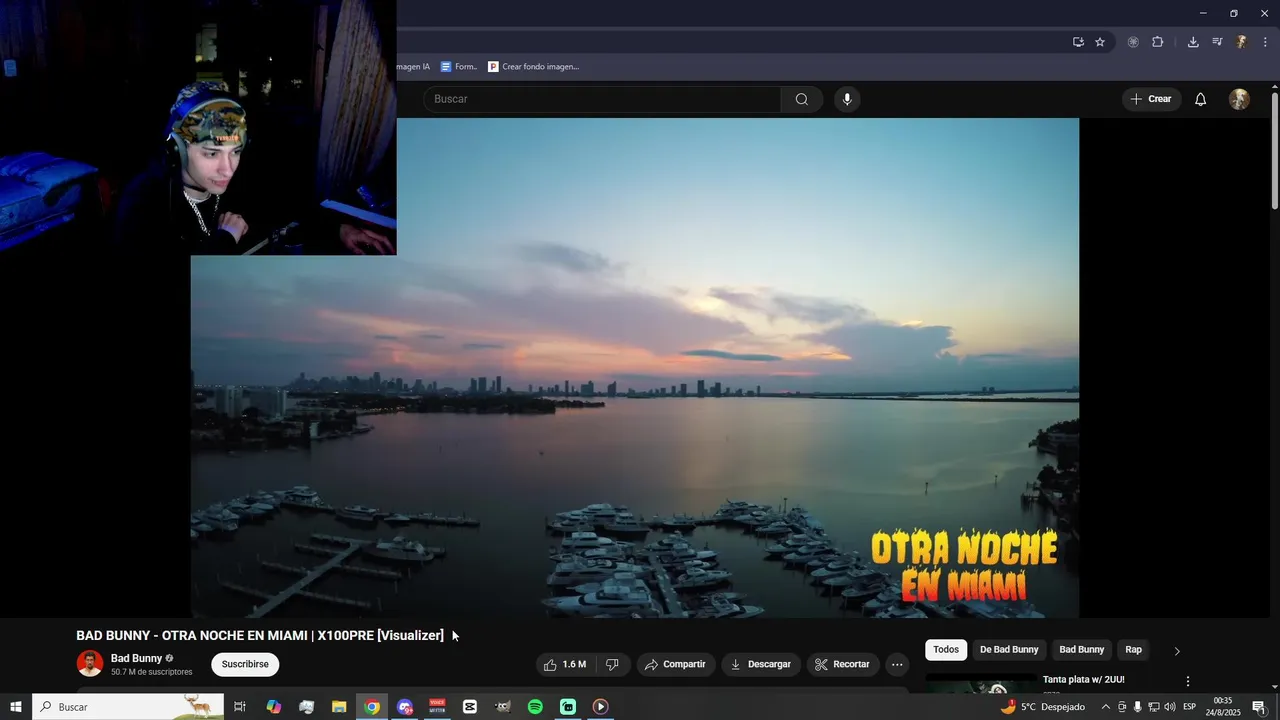Like the video with thumbs-up 1.6 M
This screenshot has height=720, width=1280.
click(565, 664)
